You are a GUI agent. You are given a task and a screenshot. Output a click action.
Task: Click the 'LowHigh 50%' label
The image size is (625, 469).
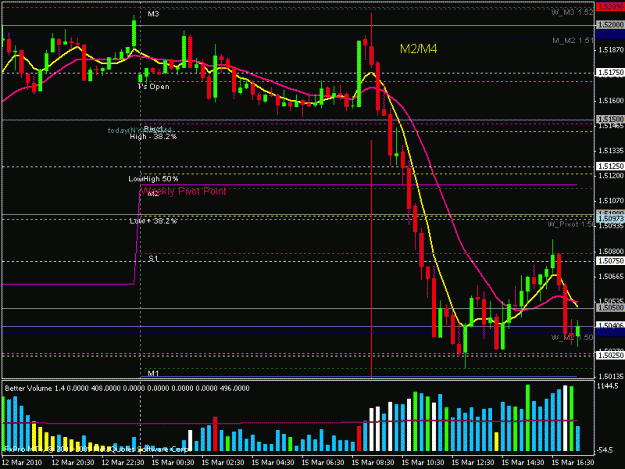pyautogui.click(x=153, y=179)
